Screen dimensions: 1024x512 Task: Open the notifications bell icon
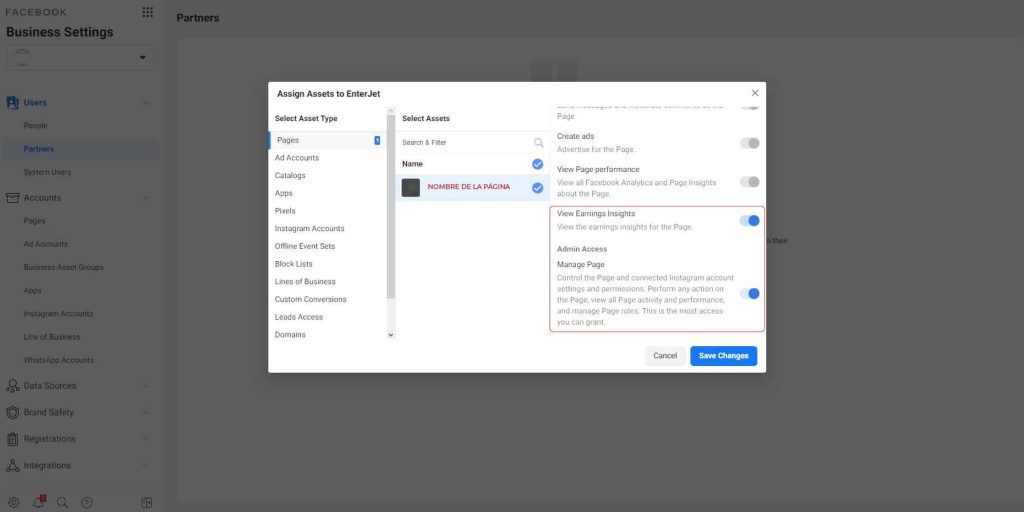(38, 502)
